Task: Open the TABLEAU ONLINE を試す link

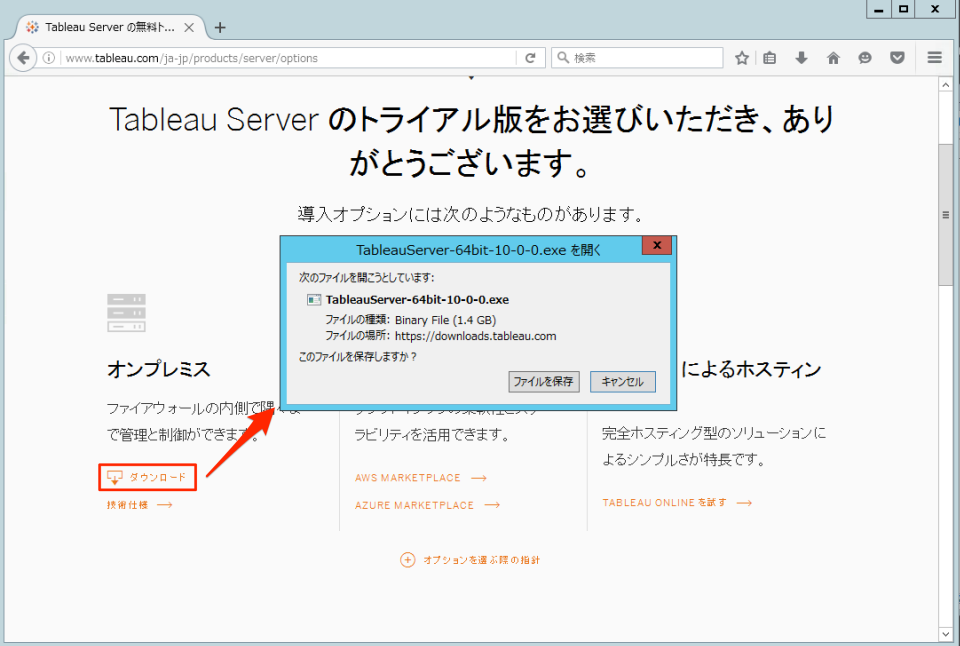Action: coord(667,503)
